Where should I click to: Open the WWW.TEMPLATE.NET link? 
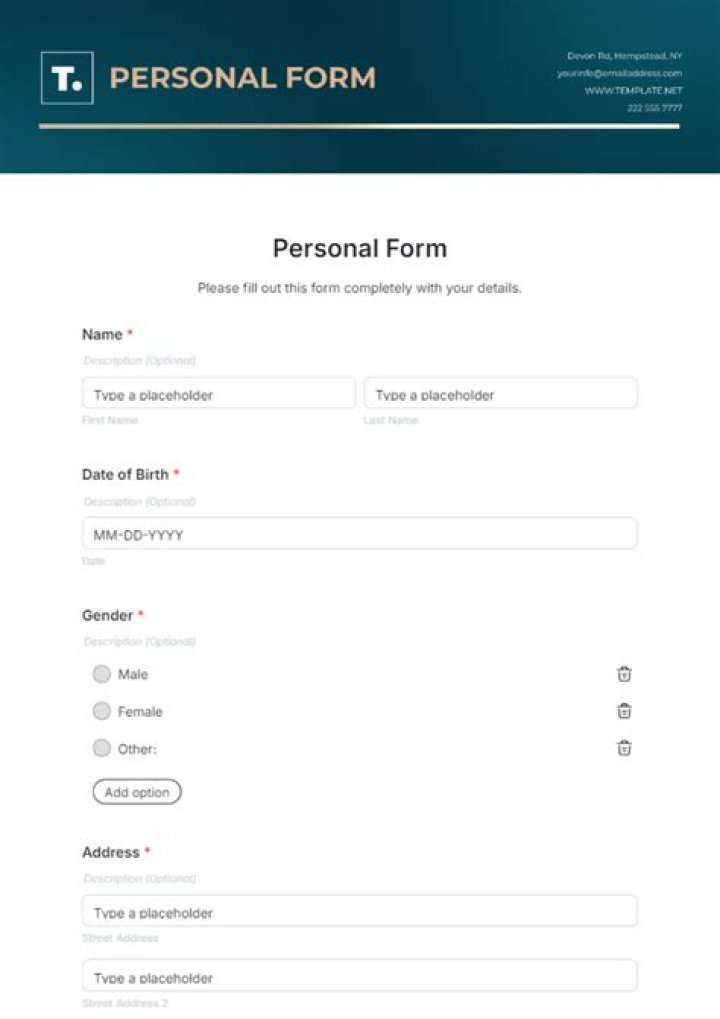coord(633,90)
